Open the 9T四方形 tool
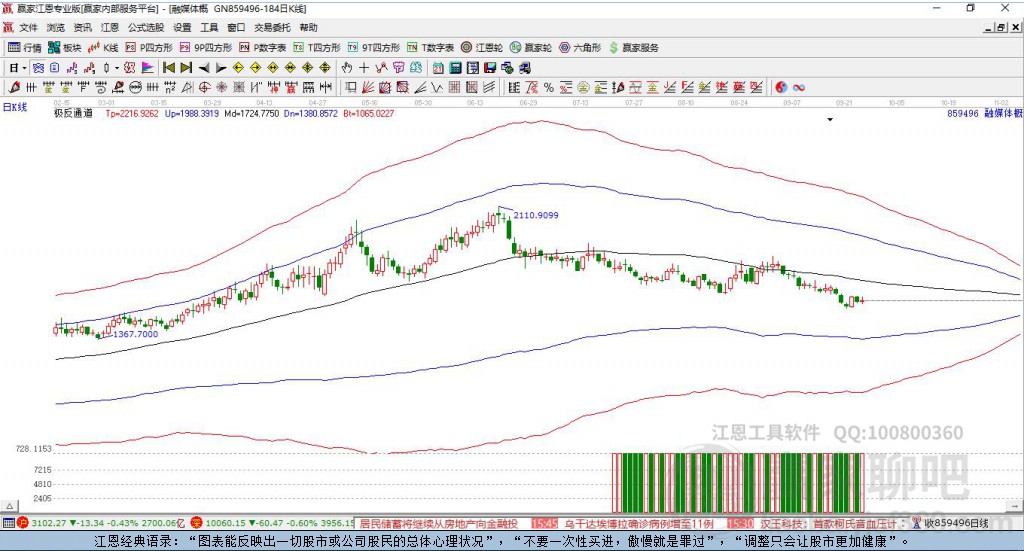This screenshot has height=551, width=1024. pyautogui.click(x=374, y=48)
